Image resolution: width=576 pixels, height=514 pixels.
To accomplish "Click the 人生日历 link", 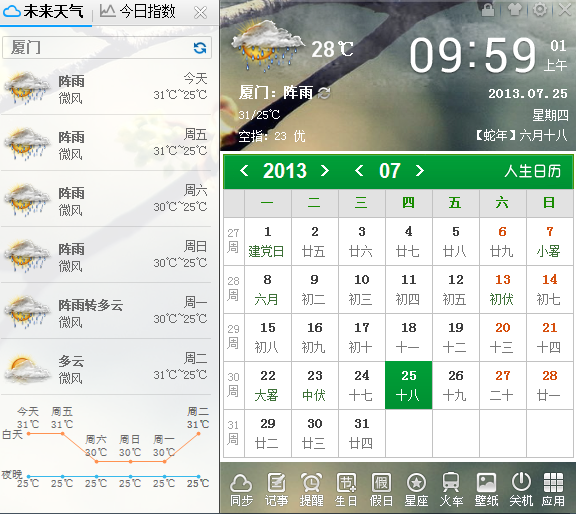I will click(x=533, y=171).
